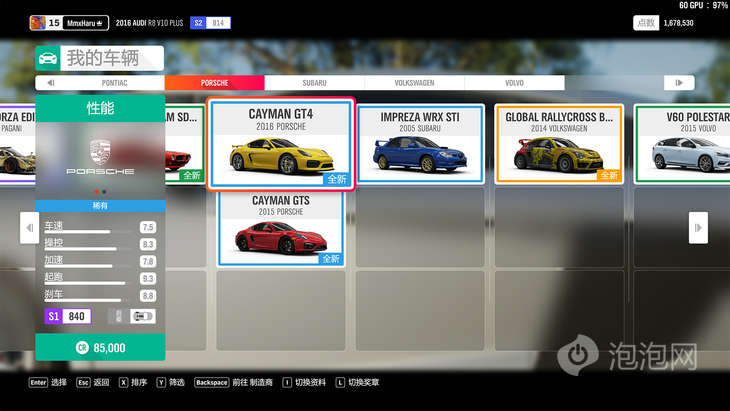Viewport: 730px width, 411px height.
Task: Select the Cayman GTS 2015 Porsche card
Action: (x=281, y=229)
